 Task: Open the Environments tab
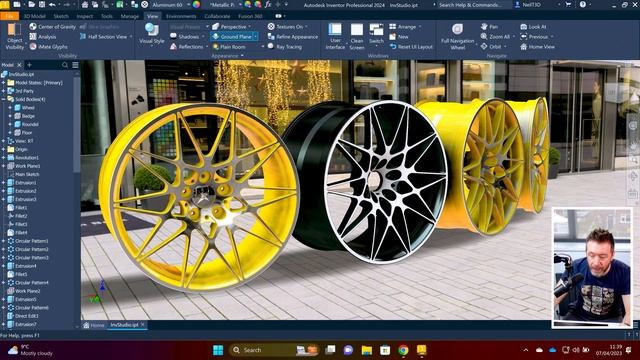click(x=181, y=16)
